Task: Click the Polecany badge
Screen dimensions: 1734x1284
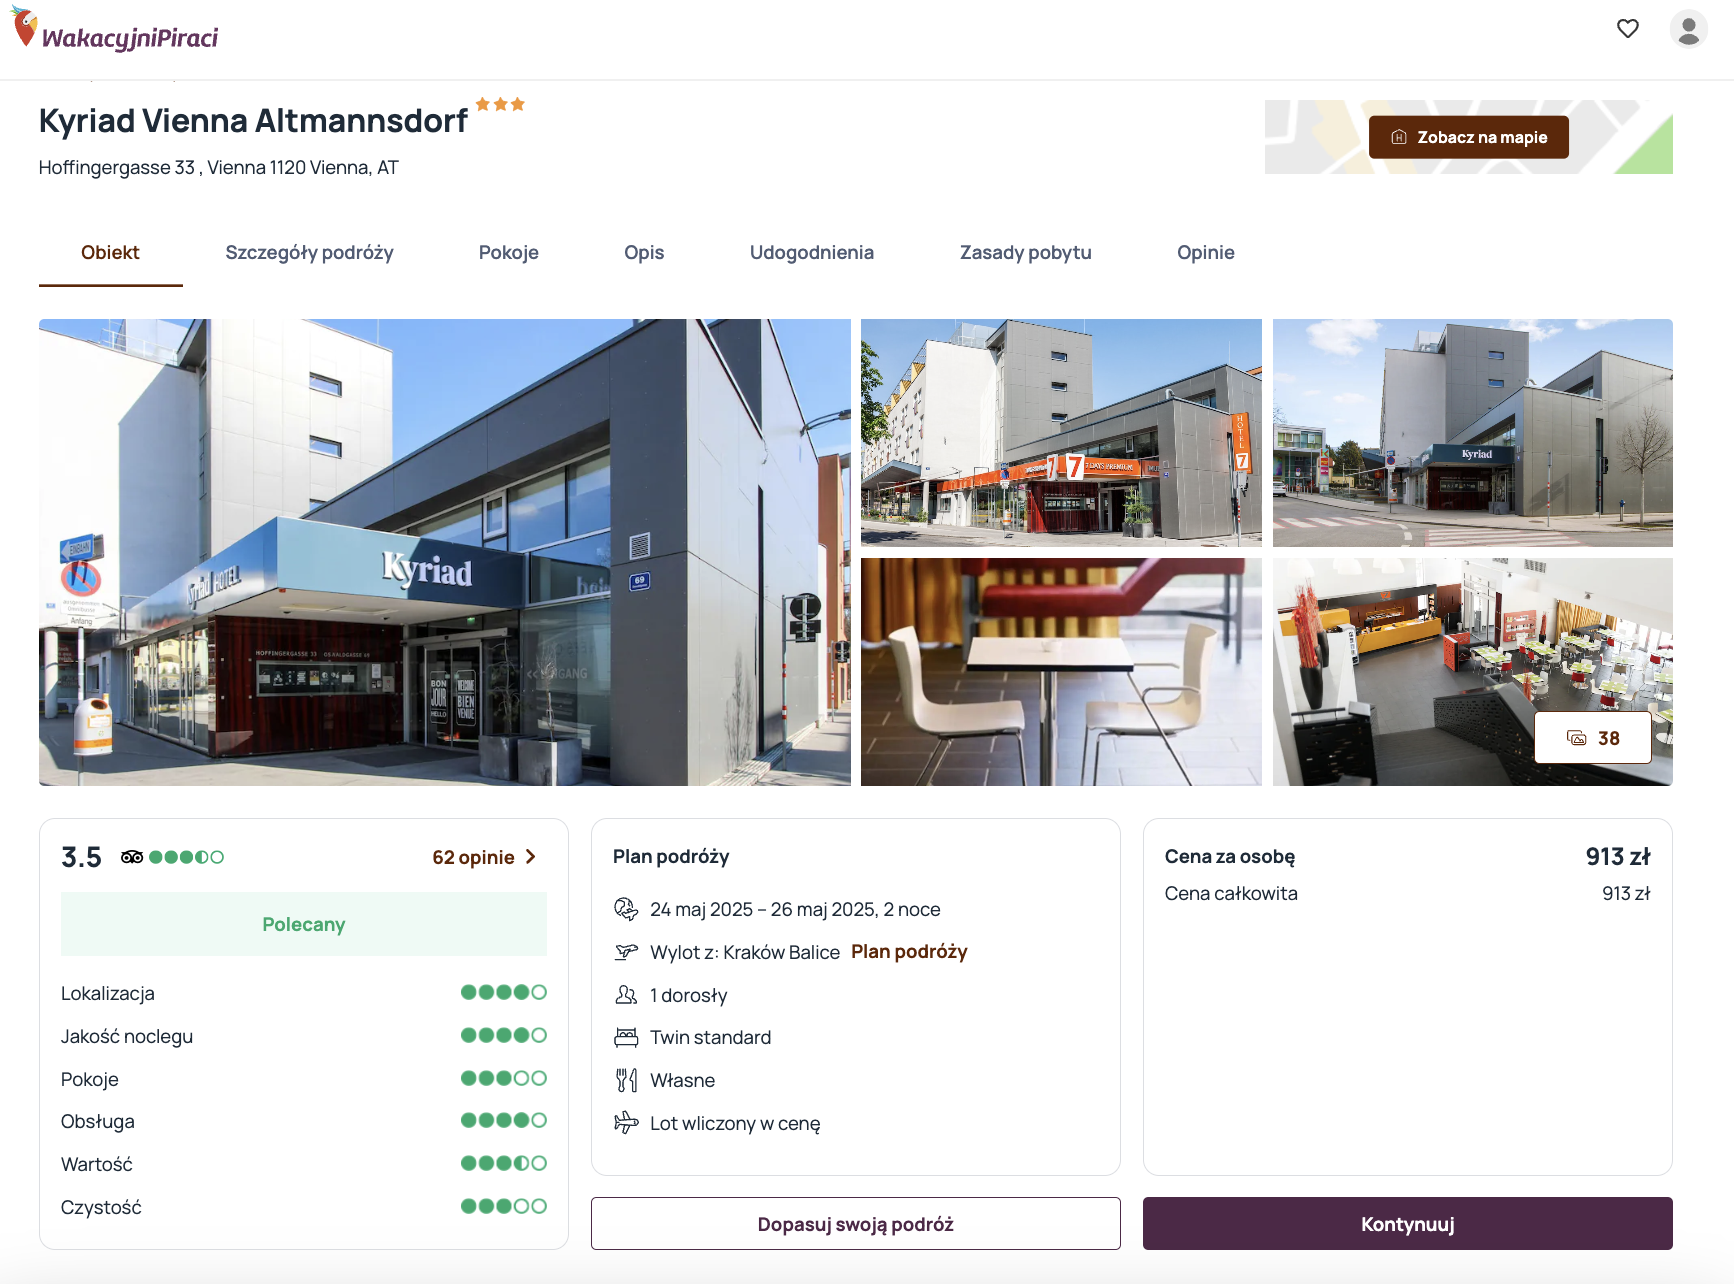Action: point(304,924)
